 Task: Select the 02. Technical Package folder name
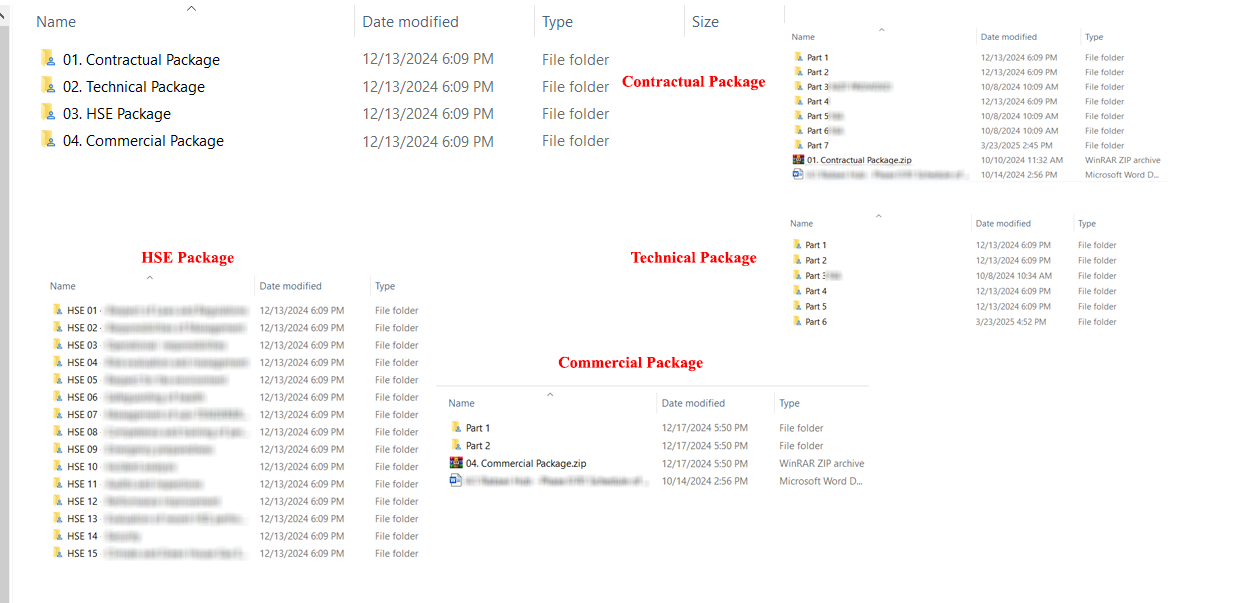[x=133, y=87]
